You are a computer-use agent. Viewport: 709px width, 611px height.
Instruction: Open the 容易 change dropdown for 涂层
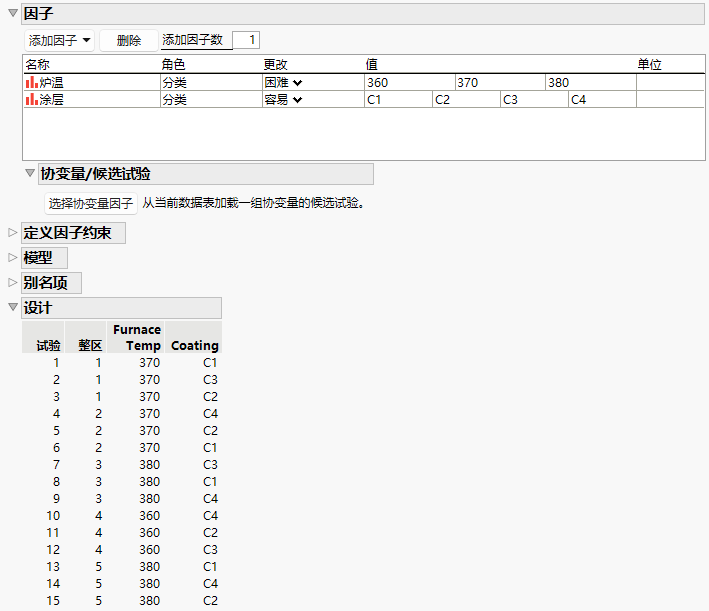click(284, 99)
